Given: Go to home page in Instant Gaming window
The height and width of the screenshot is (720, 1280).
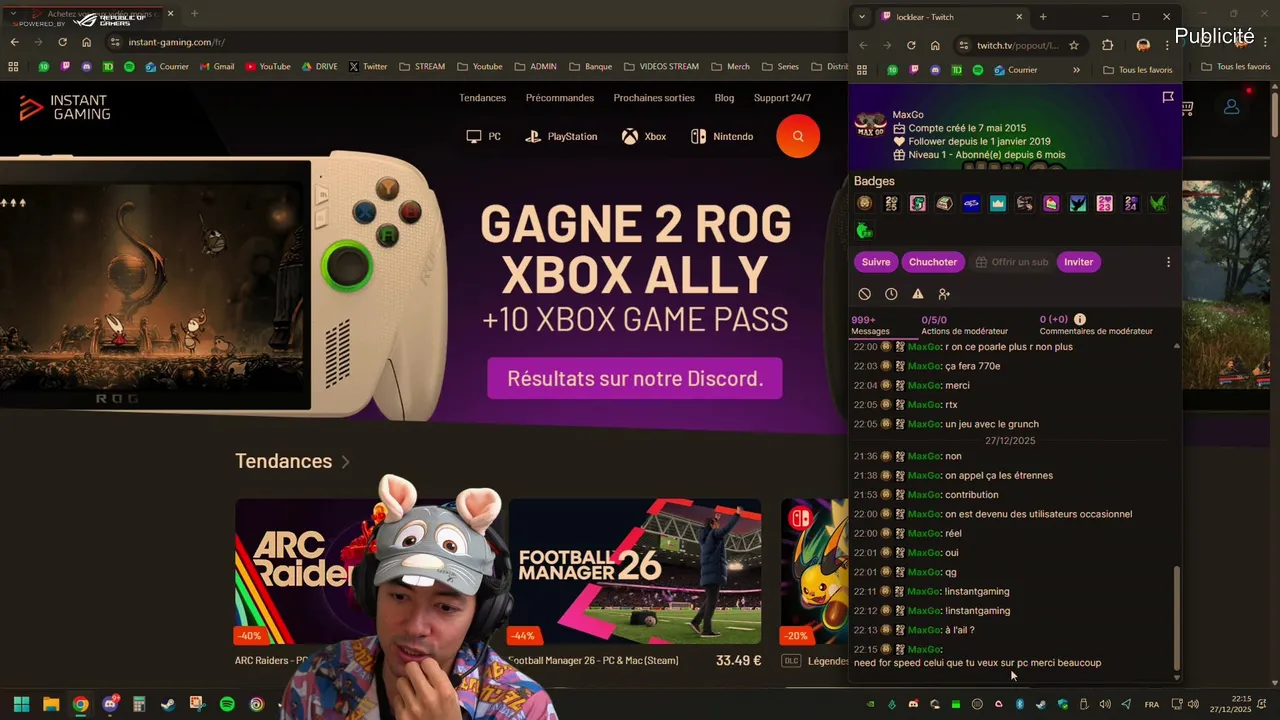Looking at the screenshot, I should (86, 42).
